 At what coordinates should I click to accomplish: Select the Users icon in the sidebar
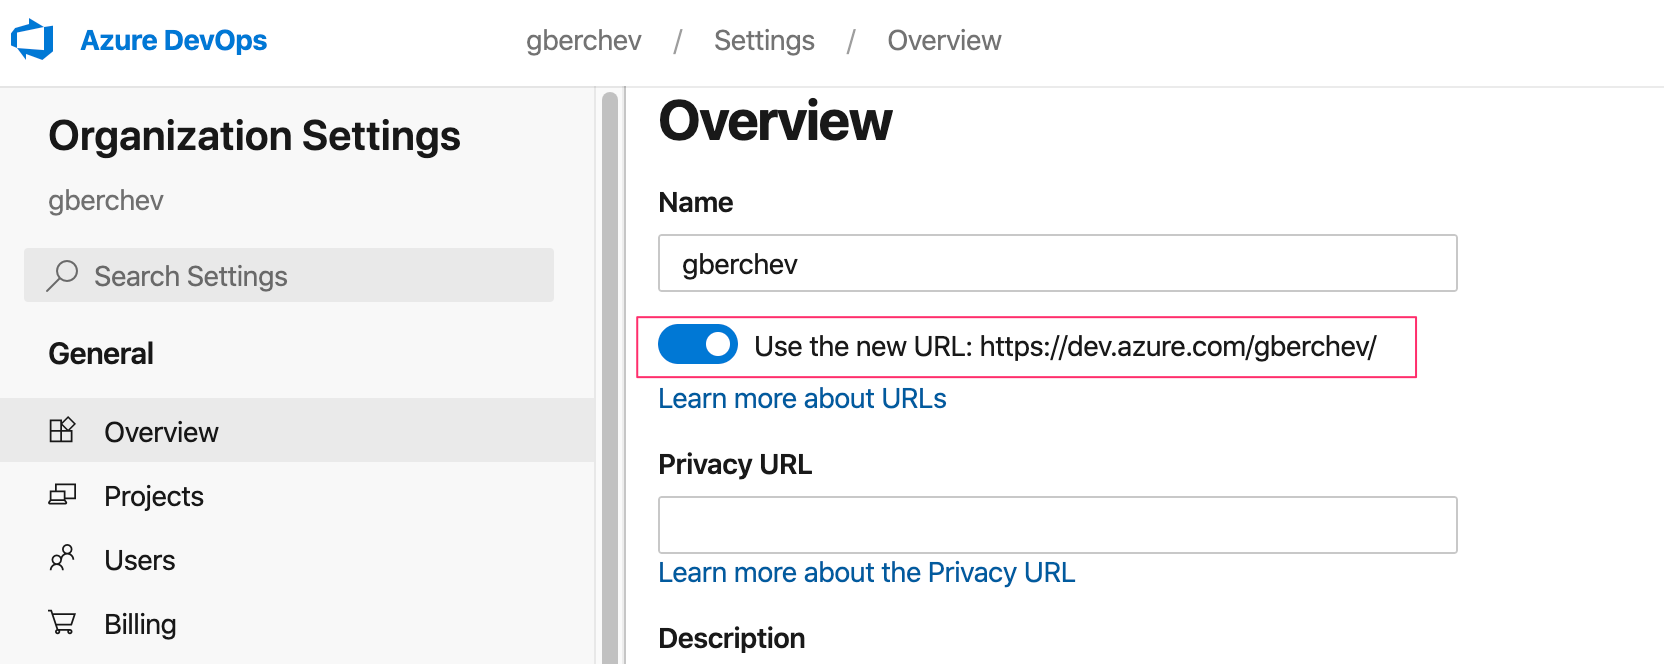pos(62,559)
